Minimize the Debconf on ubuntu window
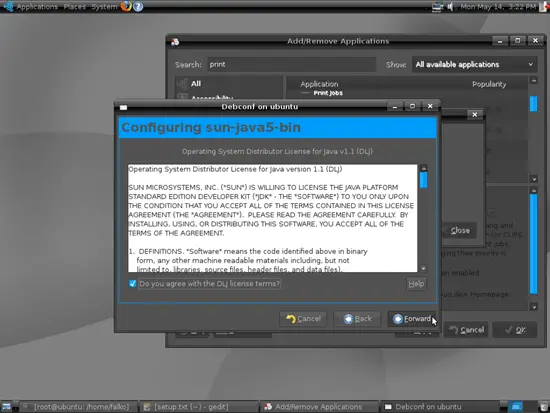550x413 pixels. pos(395,106)
